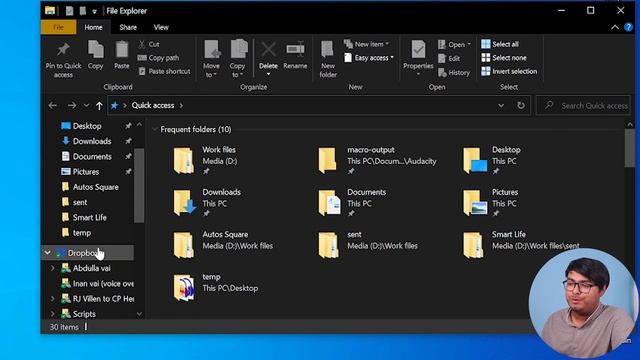This screenshot has width=640, height=360.
Task: Click Select none
Action: tap(504, 58)
